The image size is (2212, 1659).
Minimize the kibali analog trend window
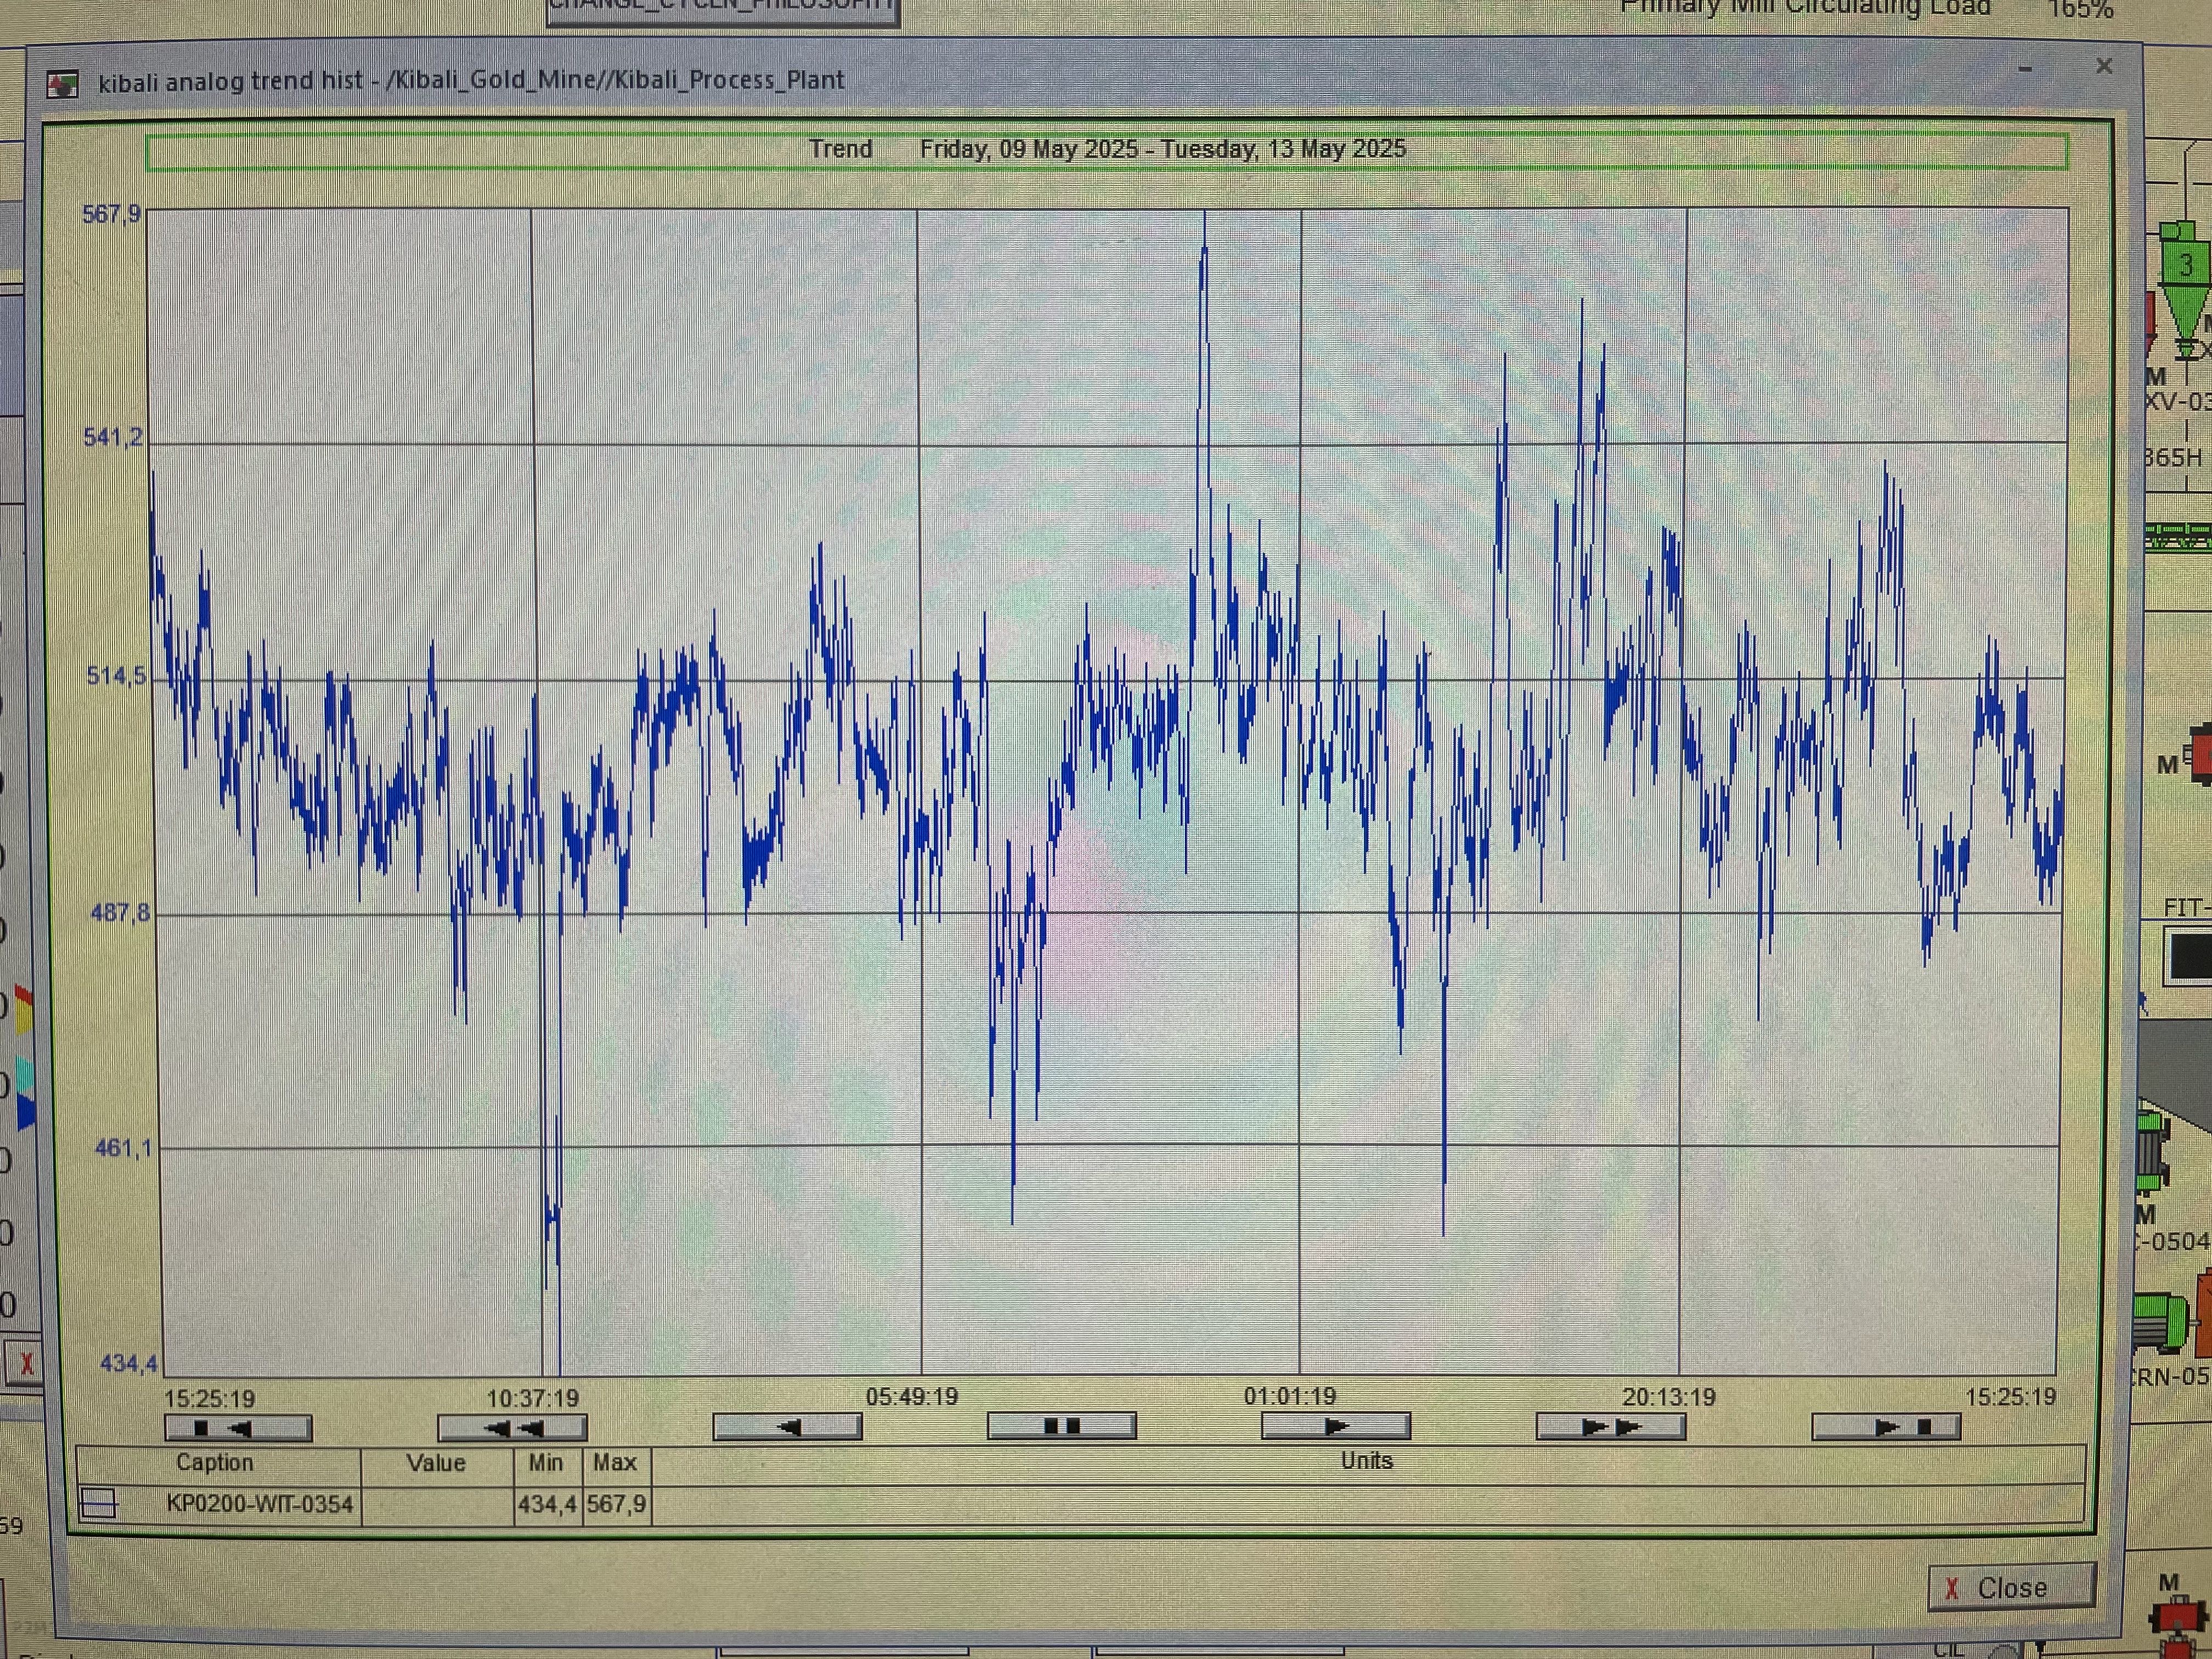coord(2025,69)
